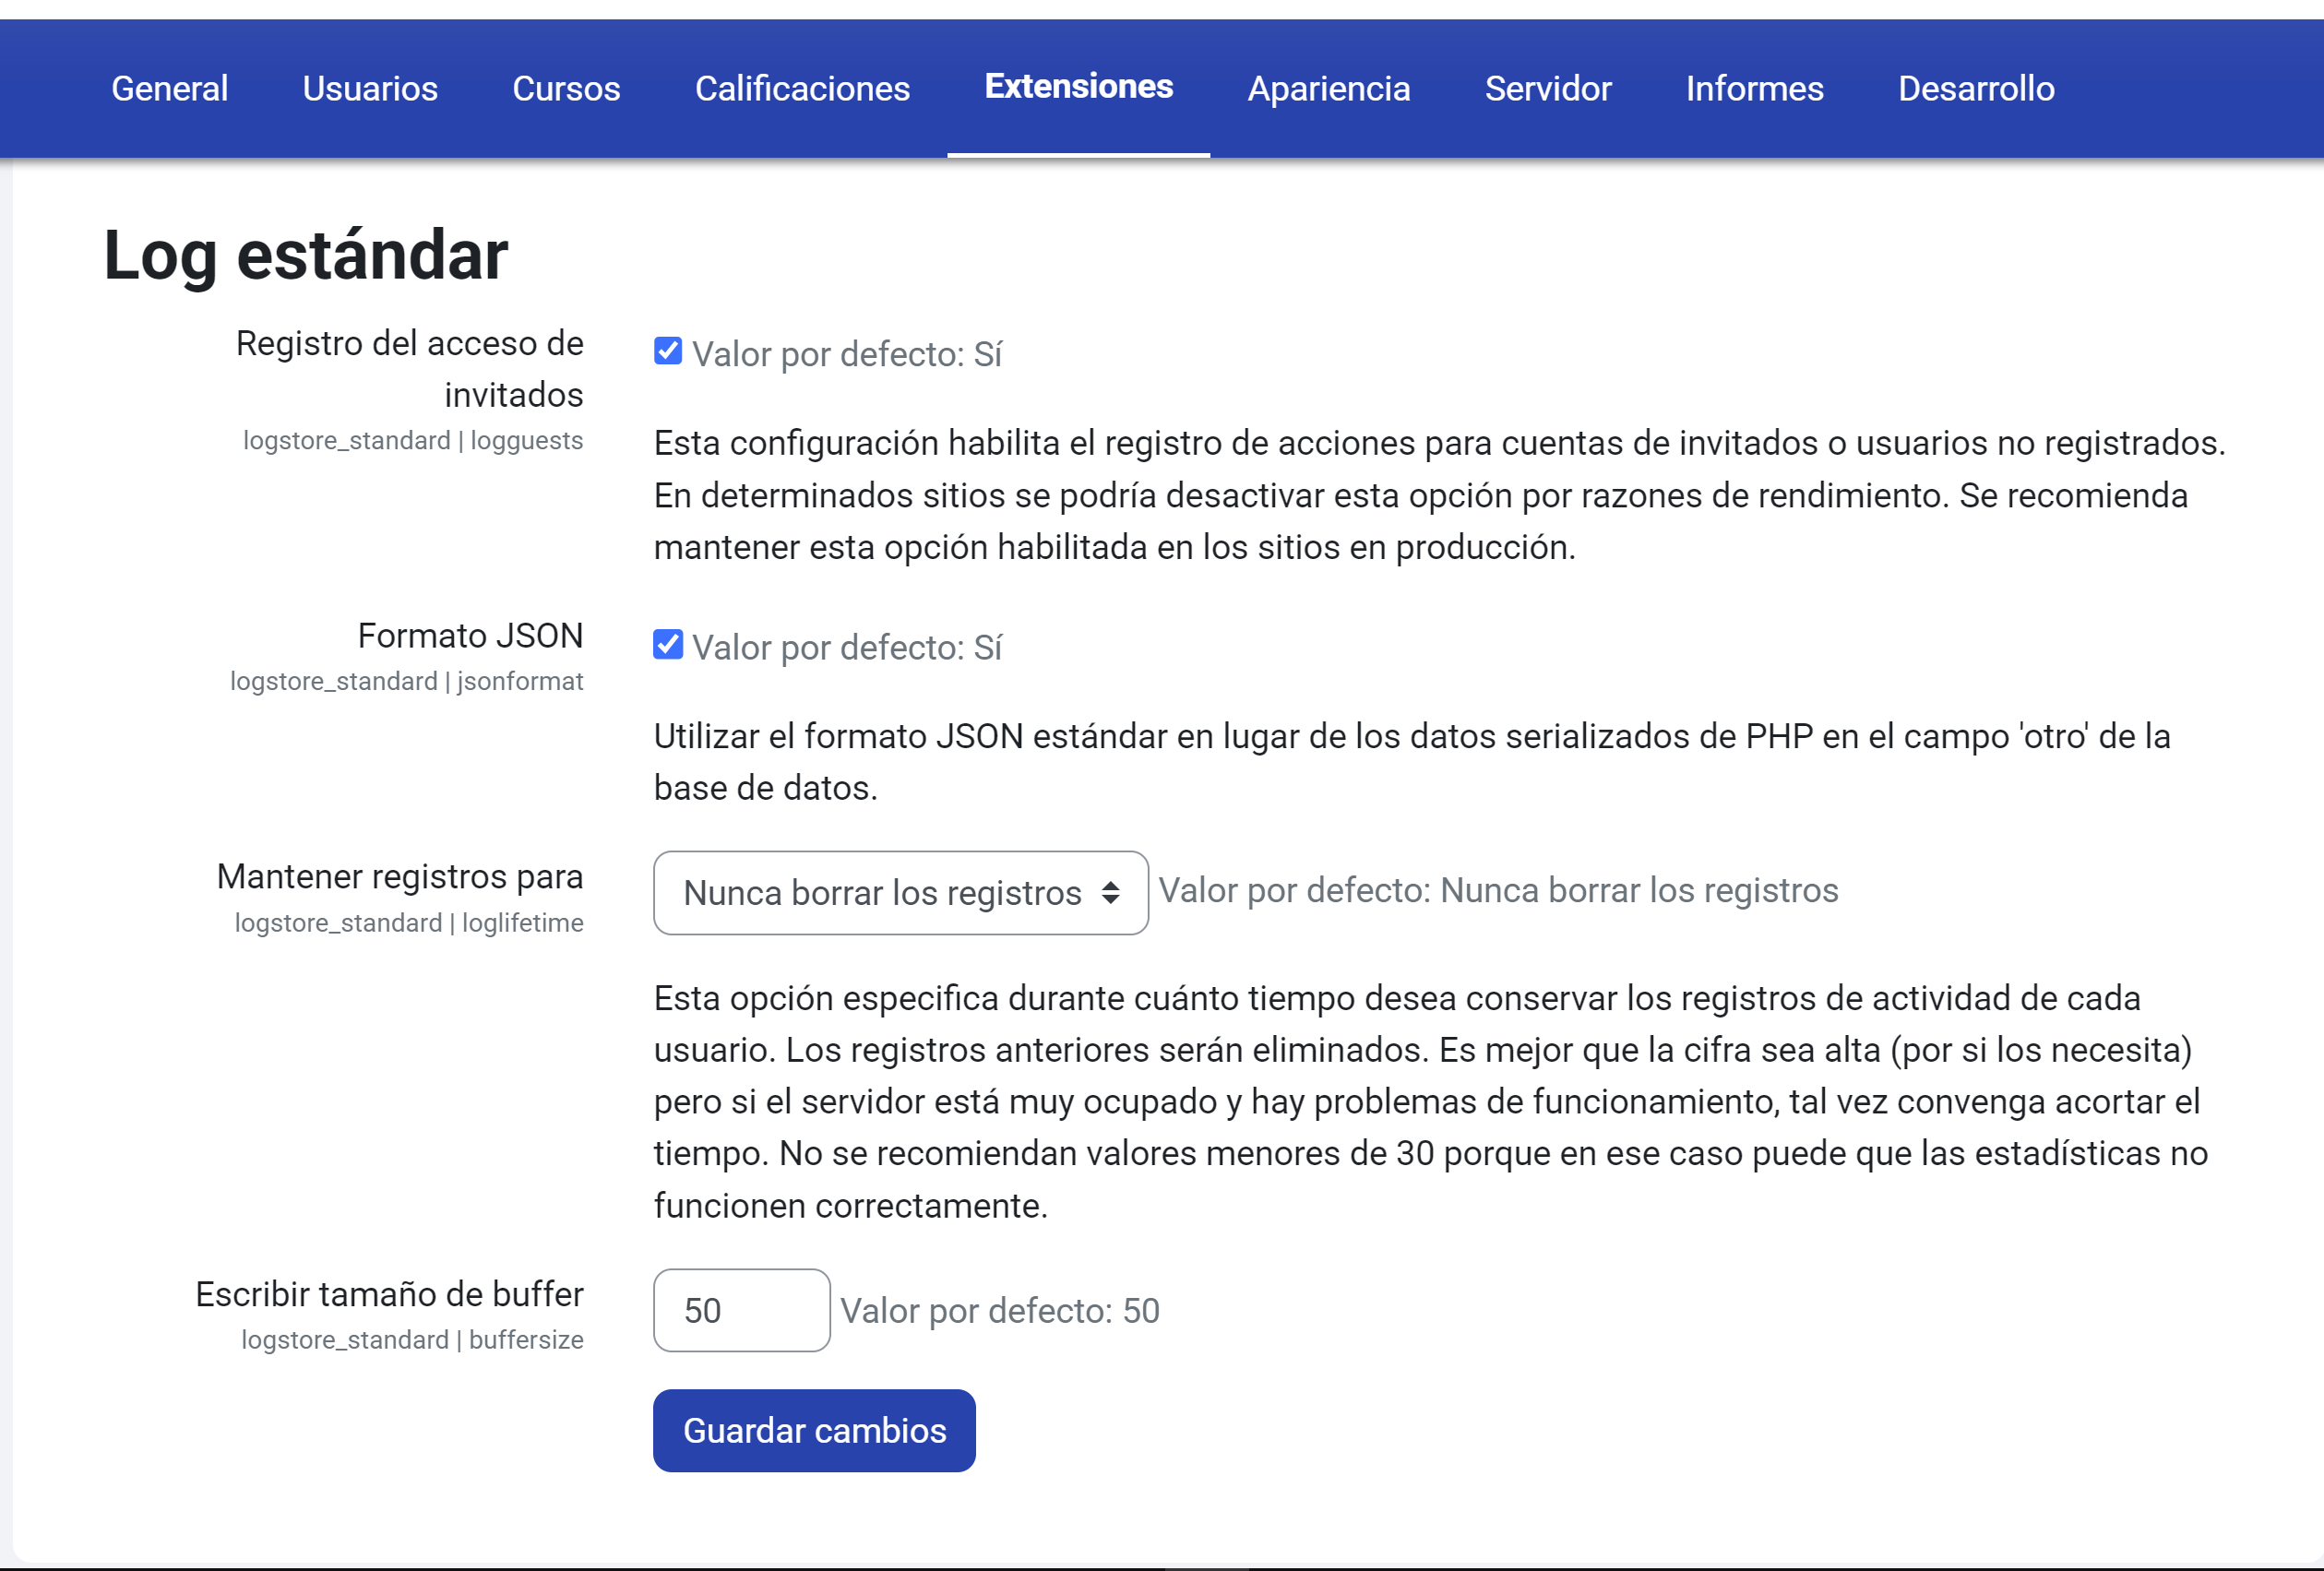The width and height of the screenshot is (2324, 1571).
Task: Click 'Valor por defecto: Nunca borrar los registros'
Action: point(1498,890)
